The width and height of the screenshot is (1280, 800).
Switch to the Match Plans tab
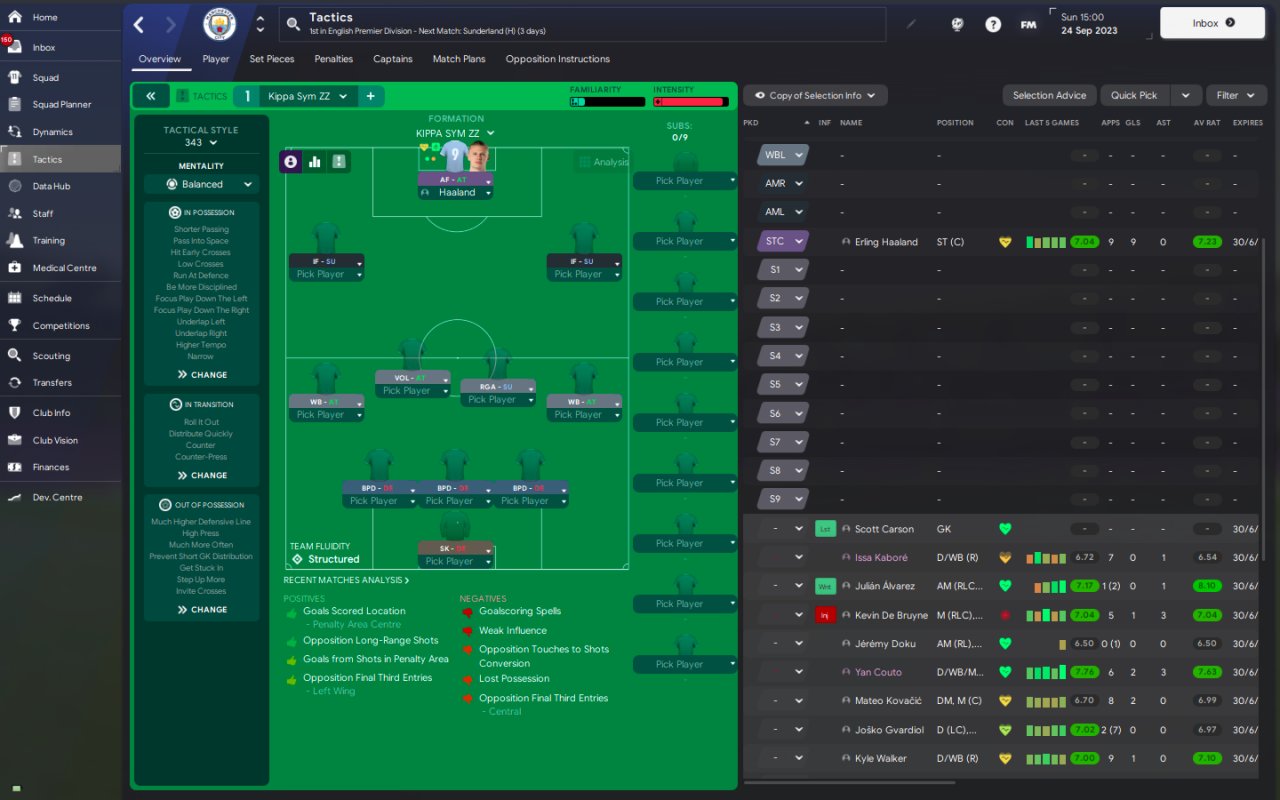(x=459, y=59)
